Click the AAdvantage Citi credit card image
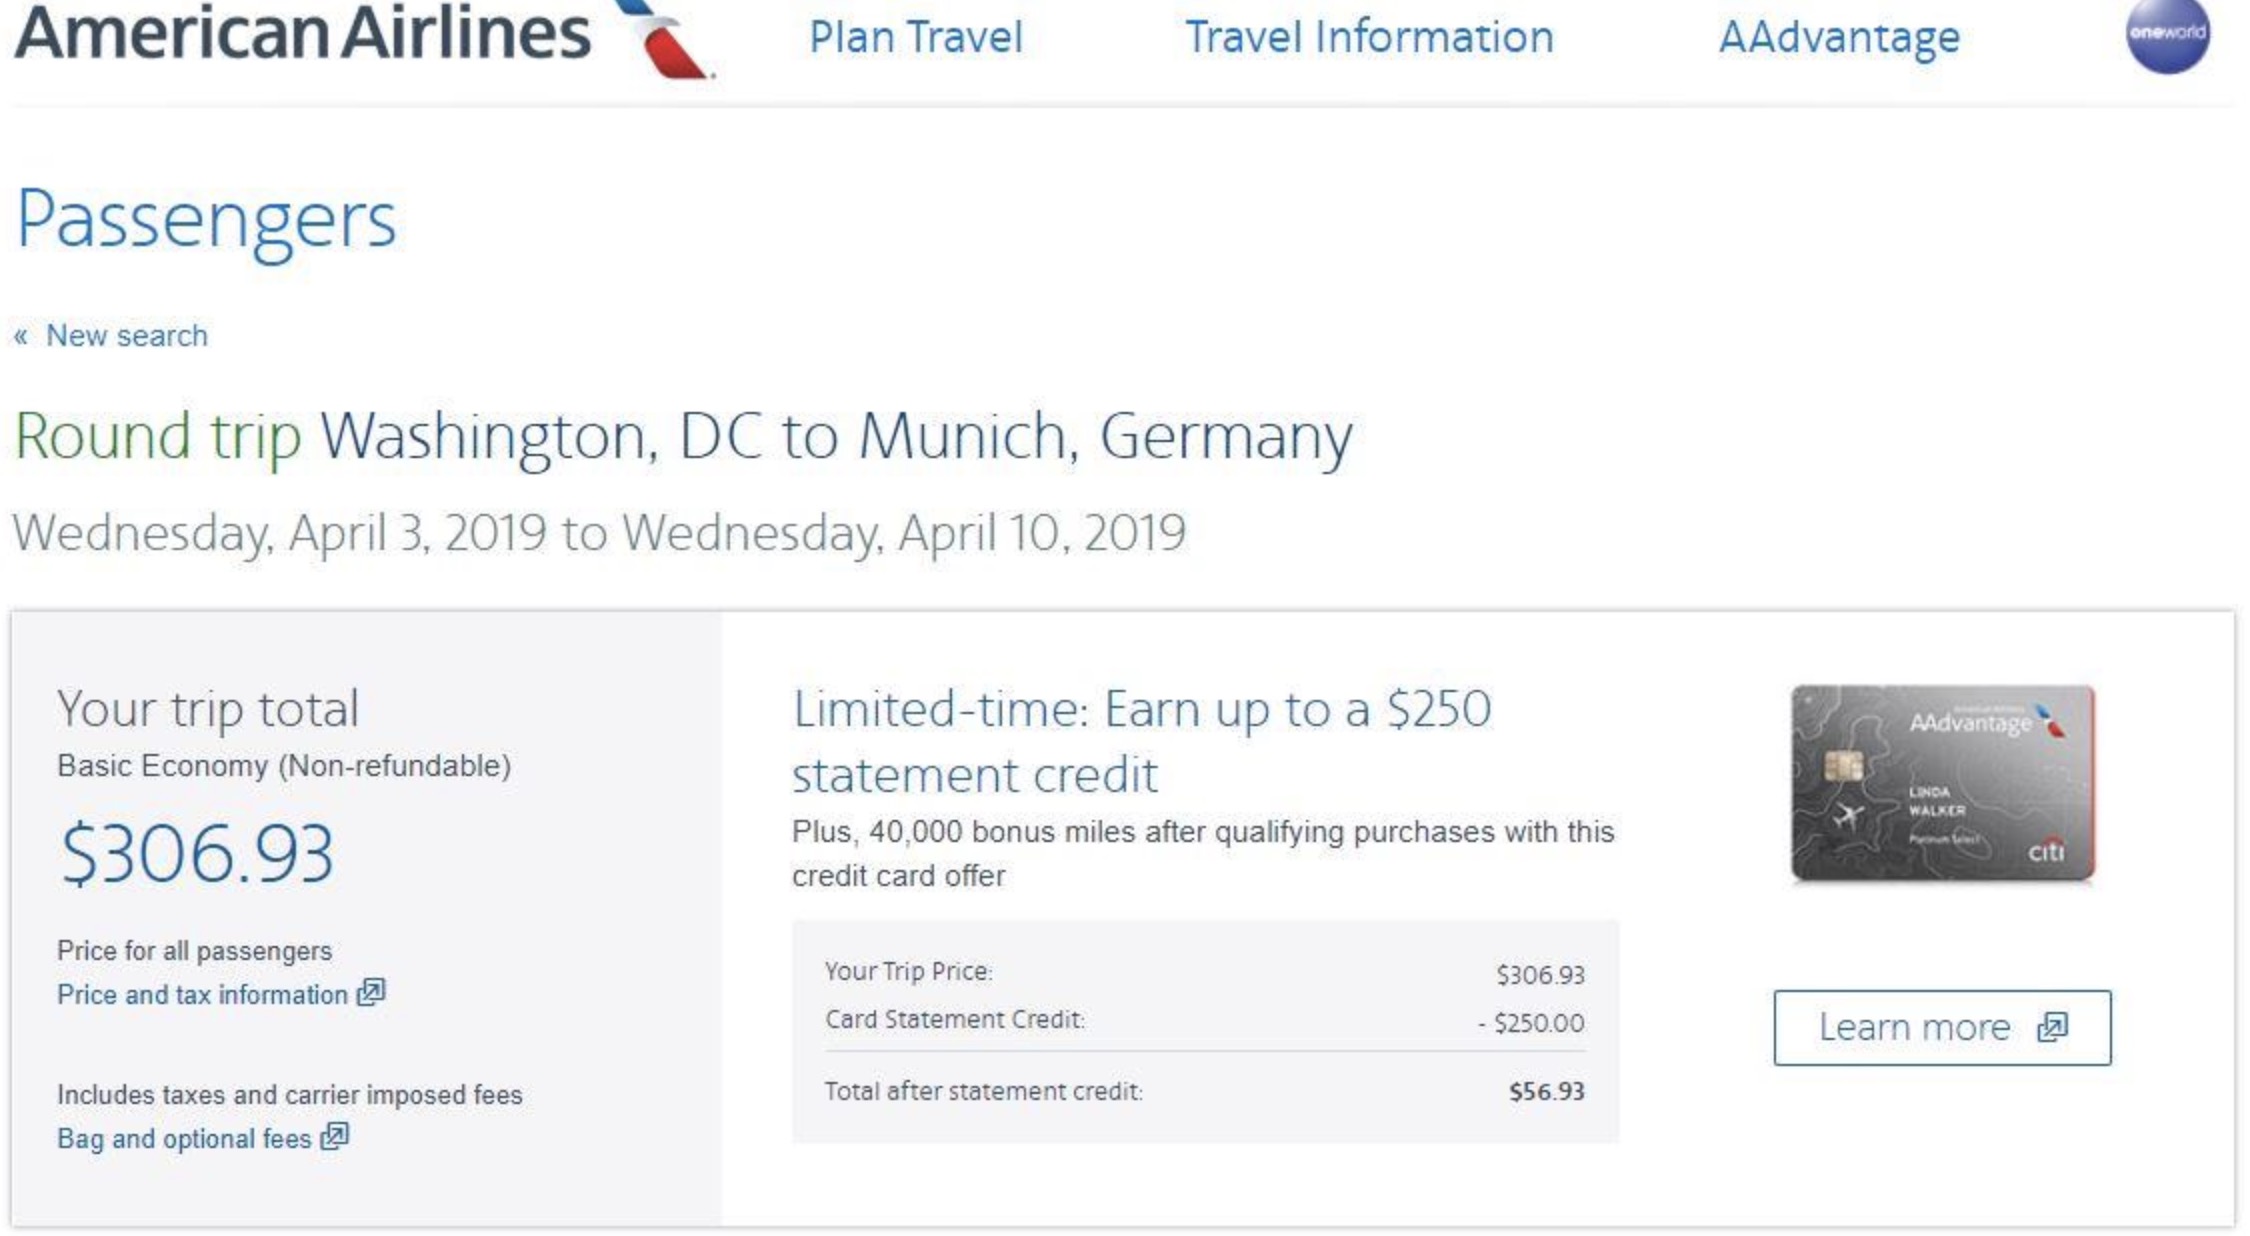The image size is (2250, 1236). [x=1942, y=783]
